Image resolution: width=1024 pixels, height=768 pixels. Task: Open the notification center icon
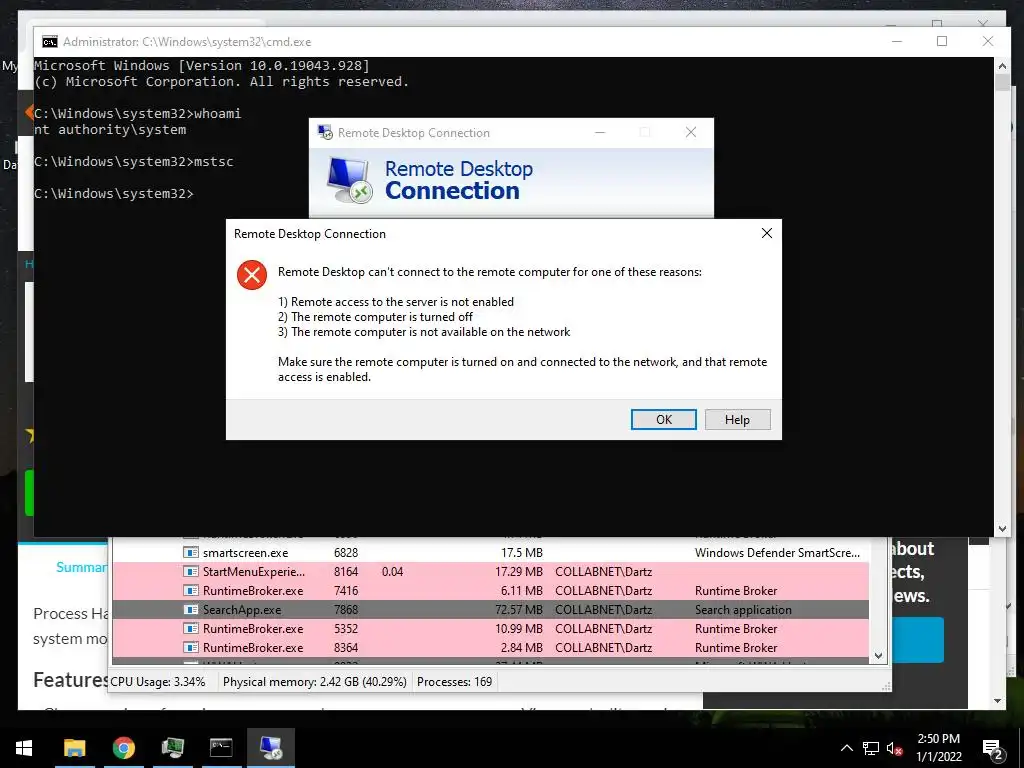[992, 748]
